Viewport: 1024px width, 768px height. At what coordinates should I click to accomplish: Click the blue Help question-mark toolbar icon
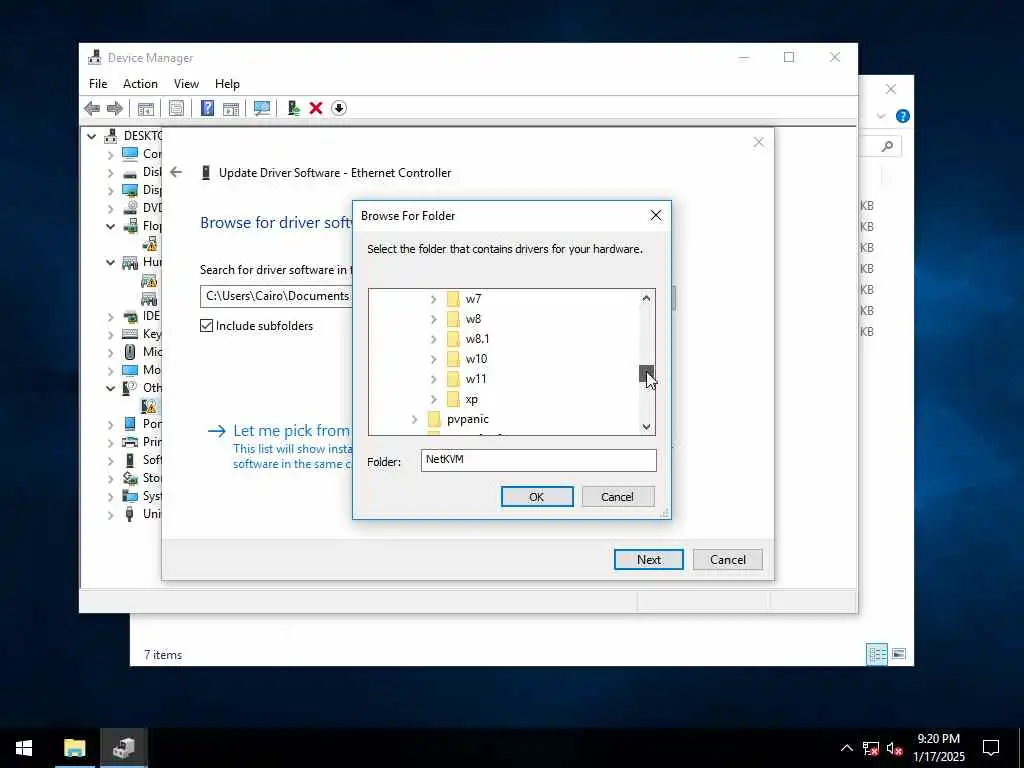[207, 108]
